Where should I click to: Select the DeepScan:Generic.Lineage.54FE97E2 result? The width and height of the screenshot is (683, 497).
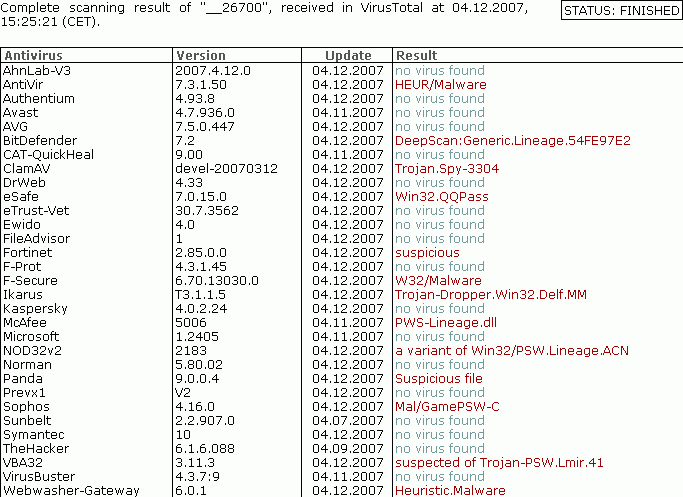pyautogui.click(x=513, y=141)
